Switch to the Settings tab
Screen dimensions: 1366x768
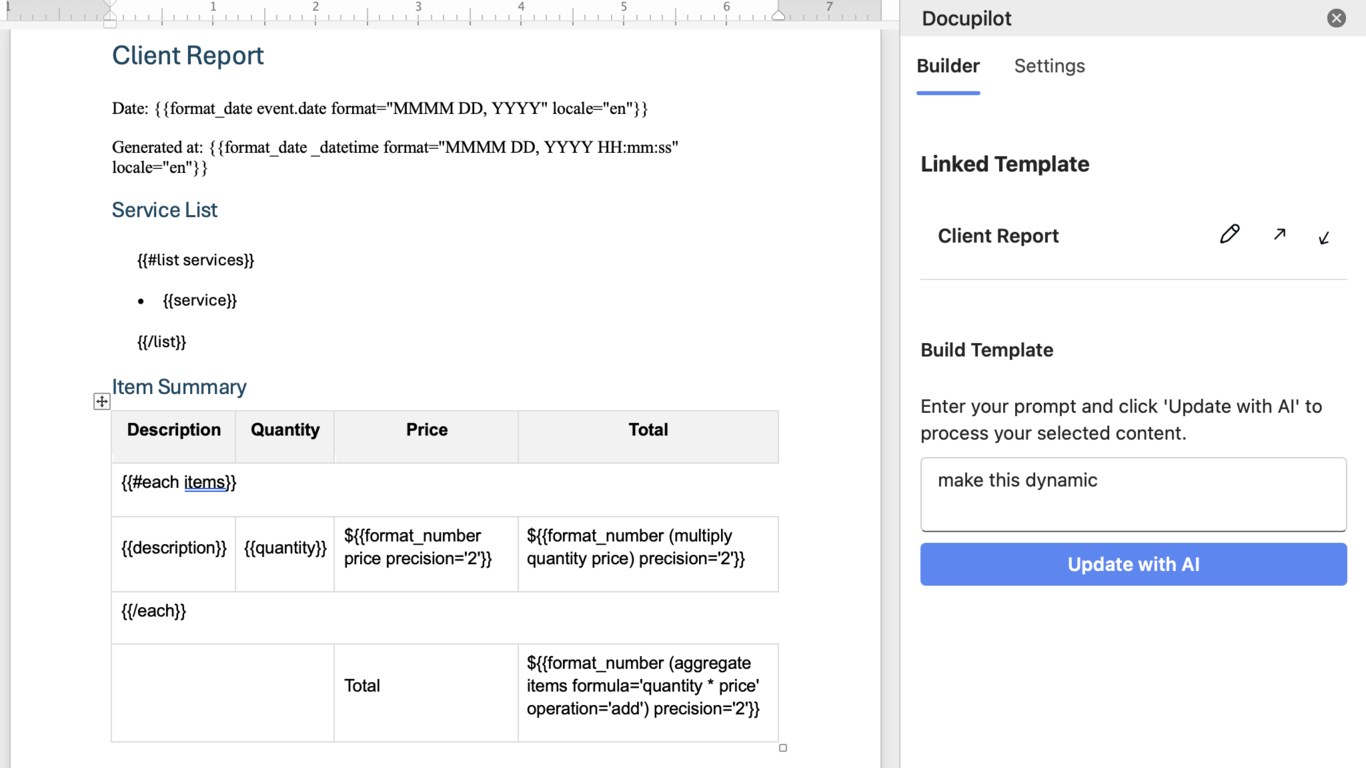point(1049,66)
